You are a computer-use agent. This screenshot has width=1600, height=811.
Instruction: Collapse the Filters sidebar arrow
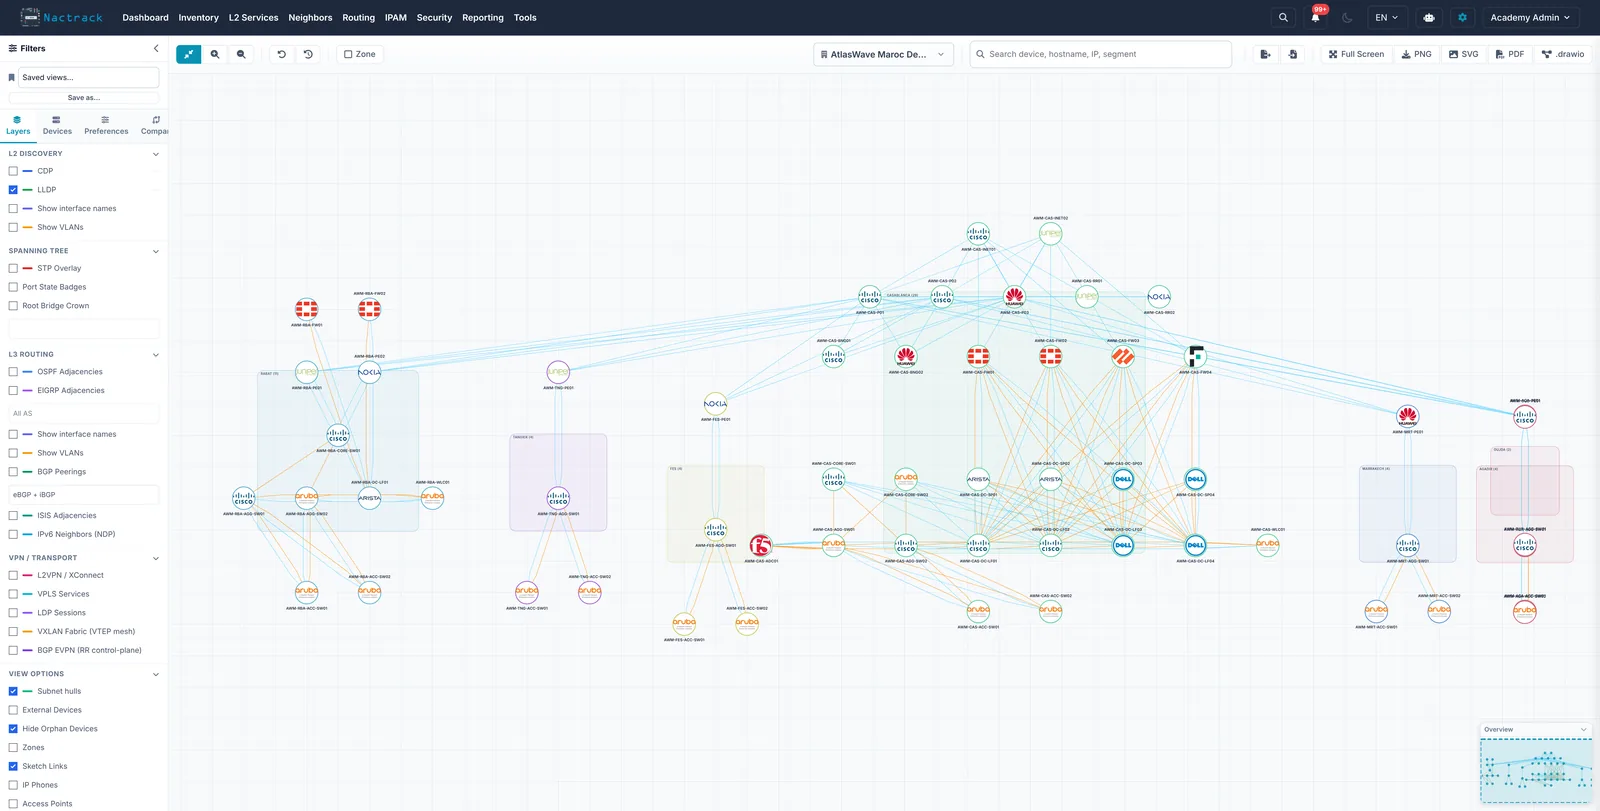(x=156, y=48)
